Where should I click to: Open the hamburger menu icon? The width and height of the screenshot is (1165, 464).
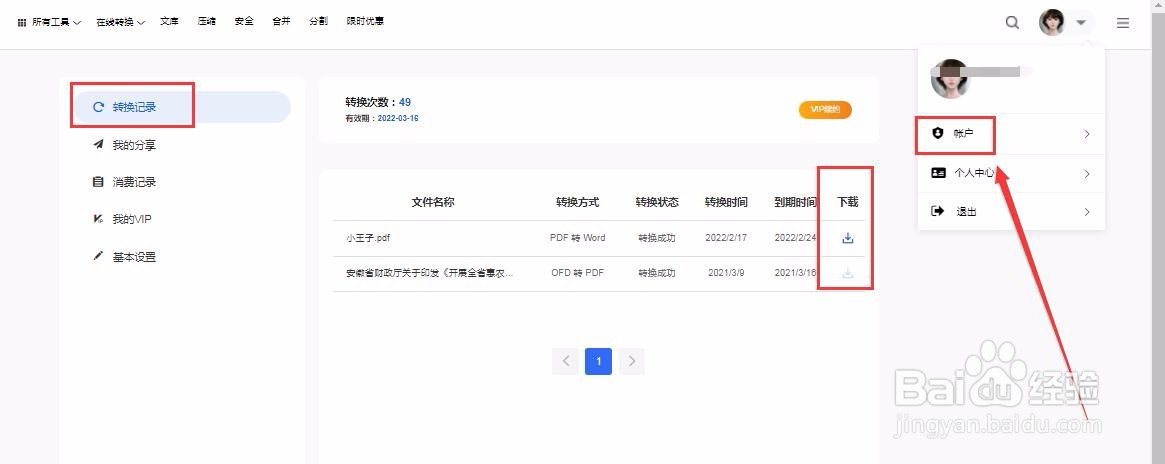coord(1123,23)
